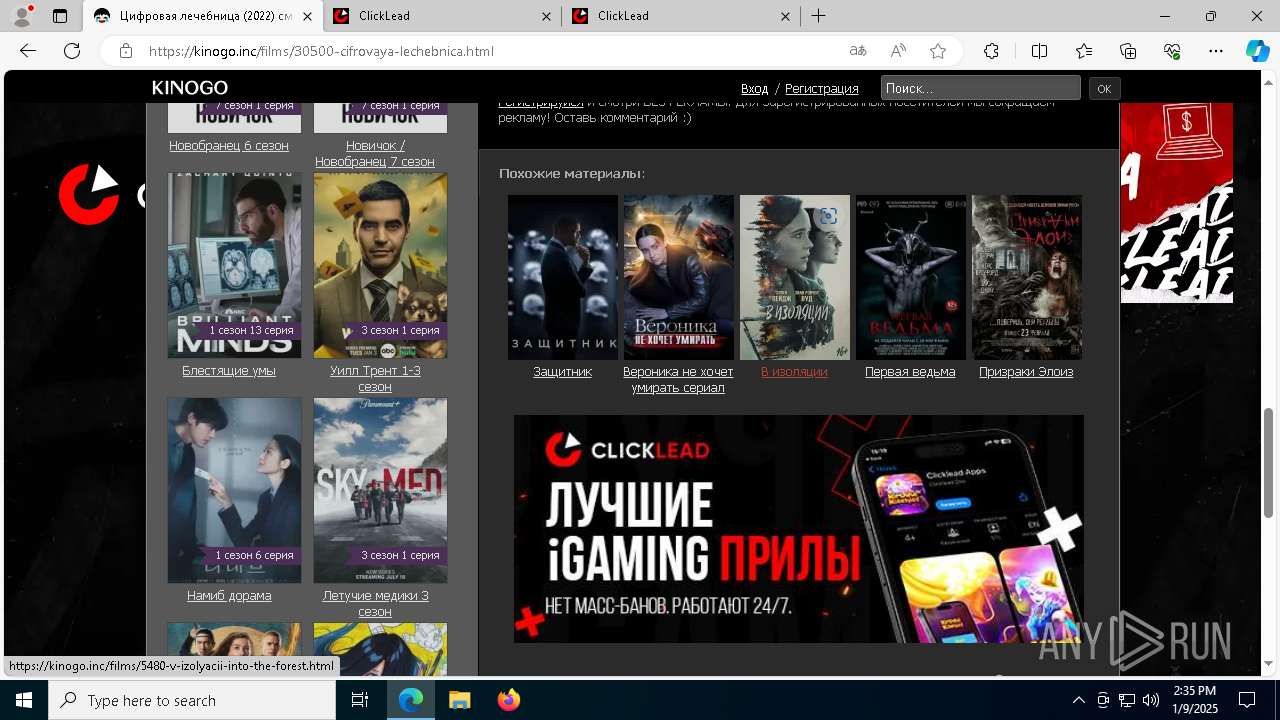This screenshot has width=1280, height=720.
Task: Open File Explorer from taskbar
Action: [459, 700]
